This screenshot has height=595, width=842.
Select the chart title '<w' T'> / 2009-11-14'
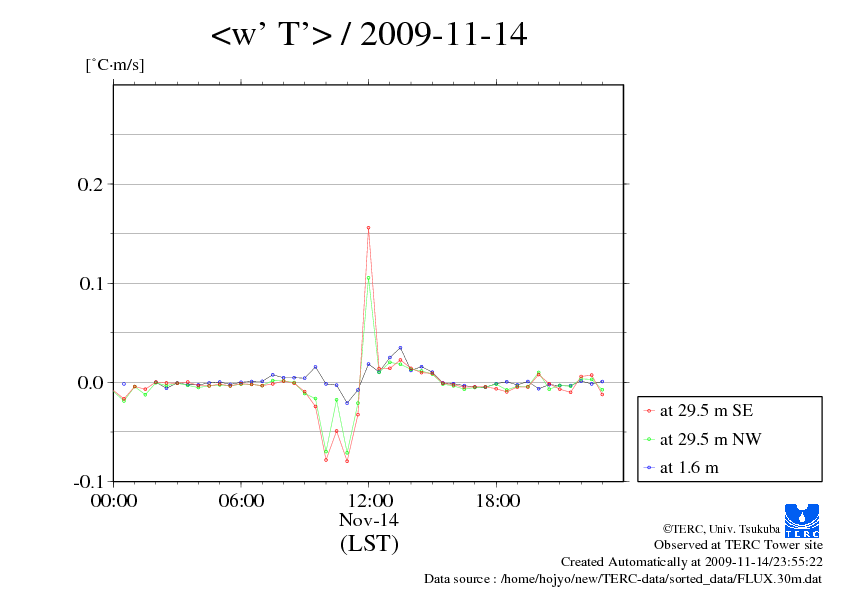pos(368,35)
